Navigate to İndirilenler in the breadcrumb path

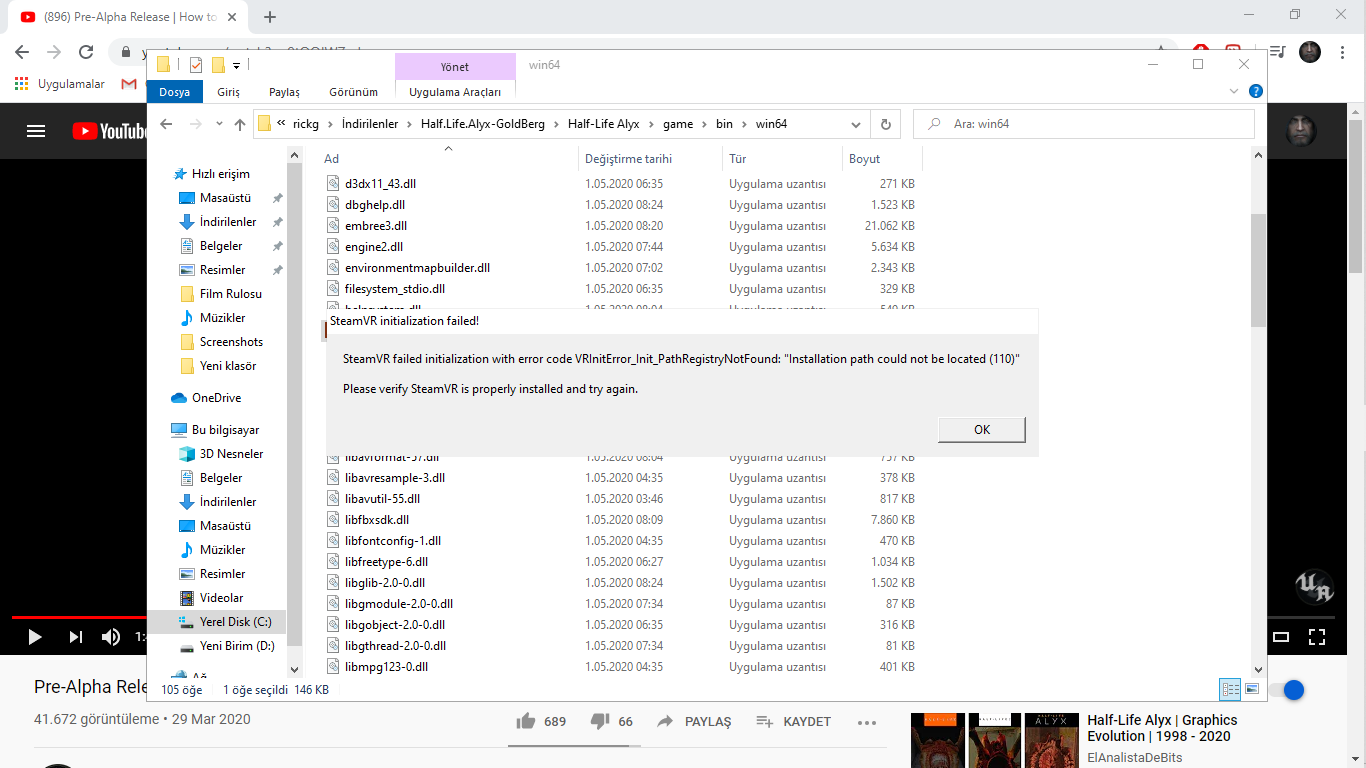coord(370,124)
